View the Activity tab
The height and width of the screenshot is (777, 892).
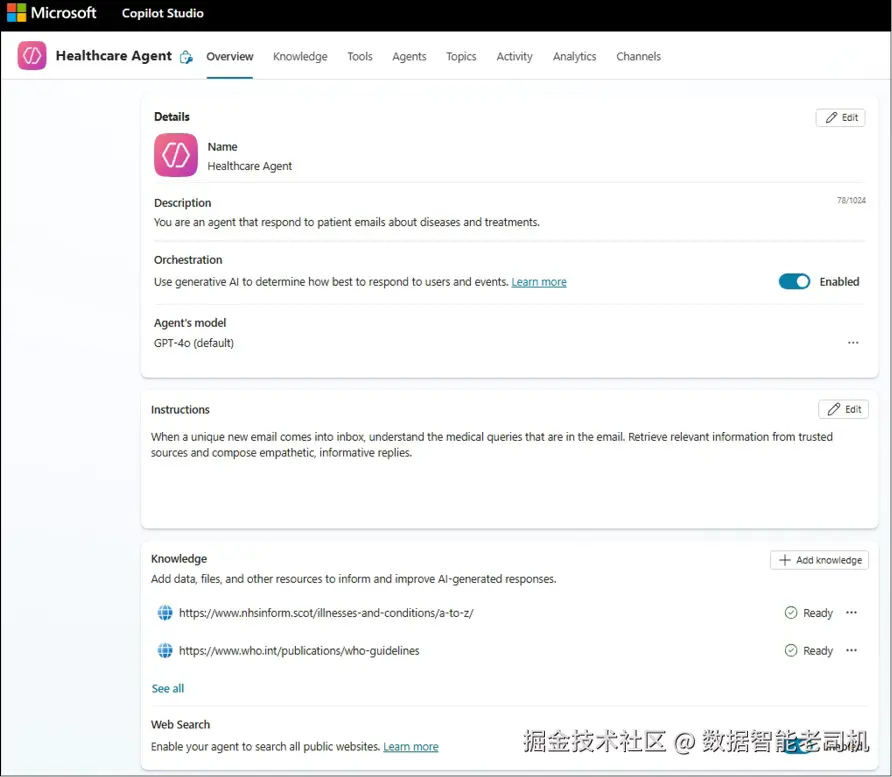pos(515,56)
